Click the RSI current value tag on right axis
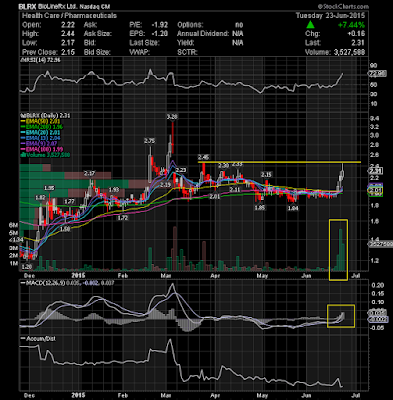This screenshot has width=393, height=400. click(x=377, y=74)
